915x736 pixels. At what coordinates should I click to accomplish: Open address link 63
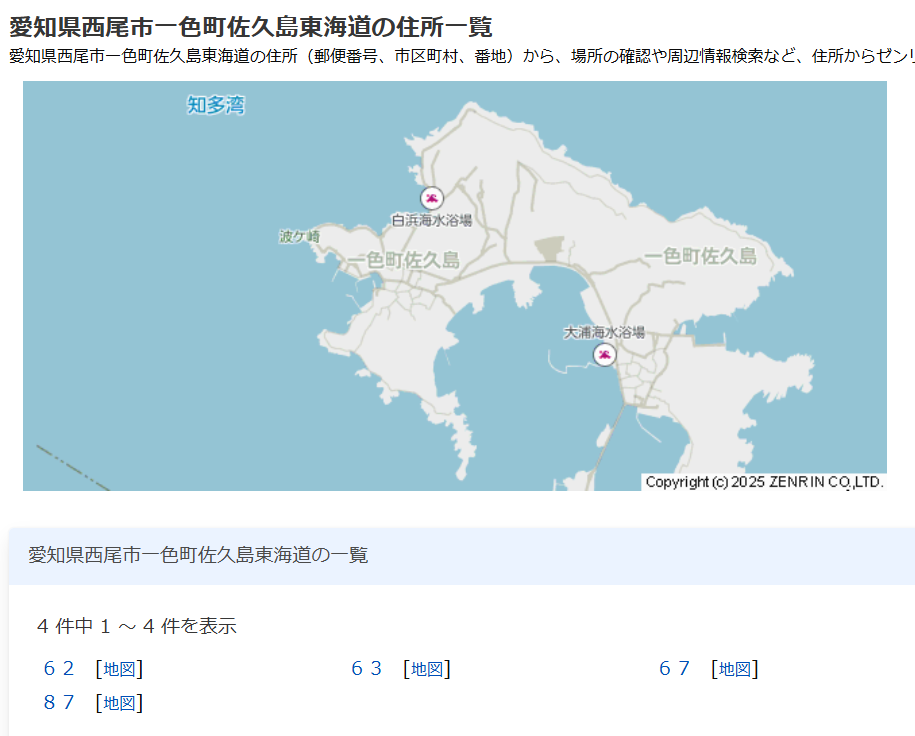coord(366,668)
